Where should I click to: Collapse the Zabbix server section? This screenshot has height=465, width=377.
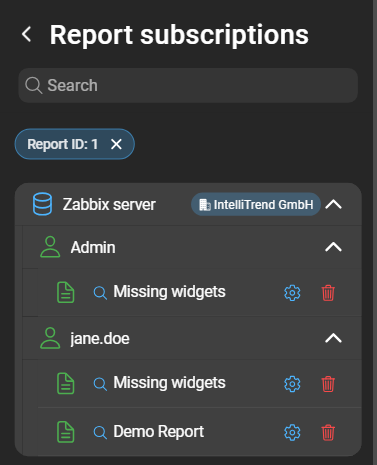pos(333,204)
